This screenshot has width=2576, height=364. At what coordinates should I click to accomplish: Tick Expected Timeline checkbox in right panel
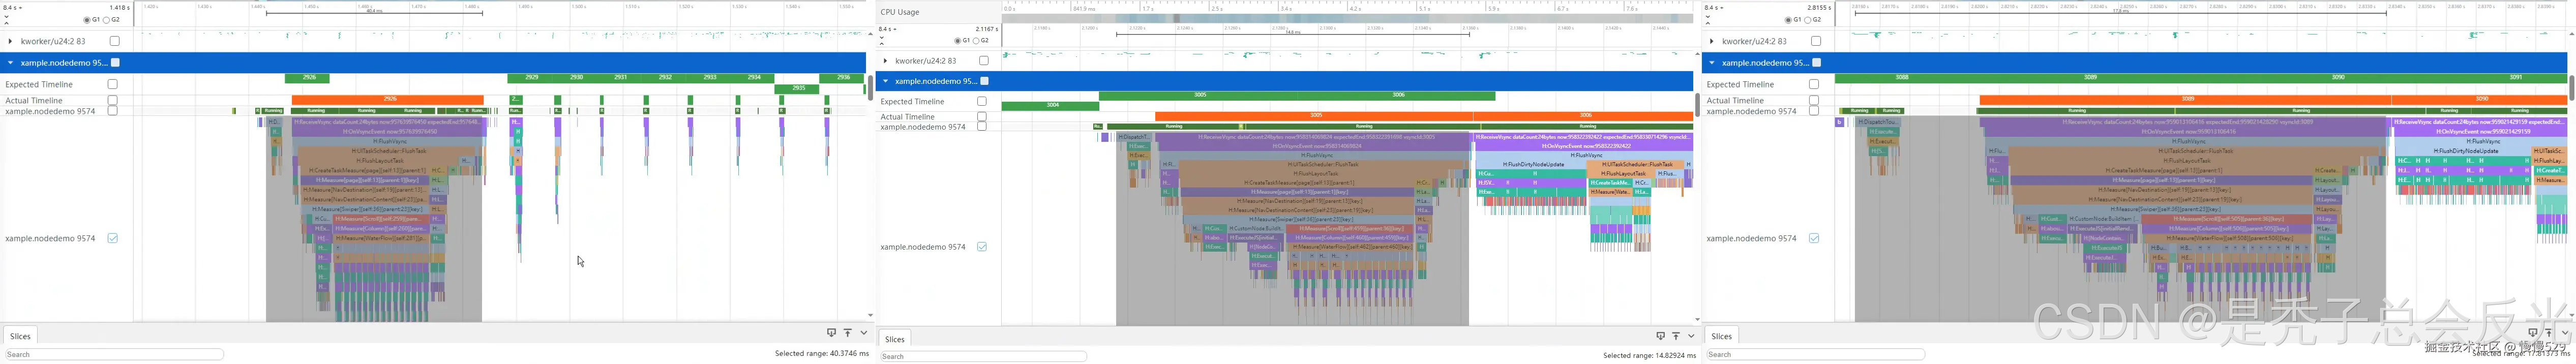(x=1814, y=84)
